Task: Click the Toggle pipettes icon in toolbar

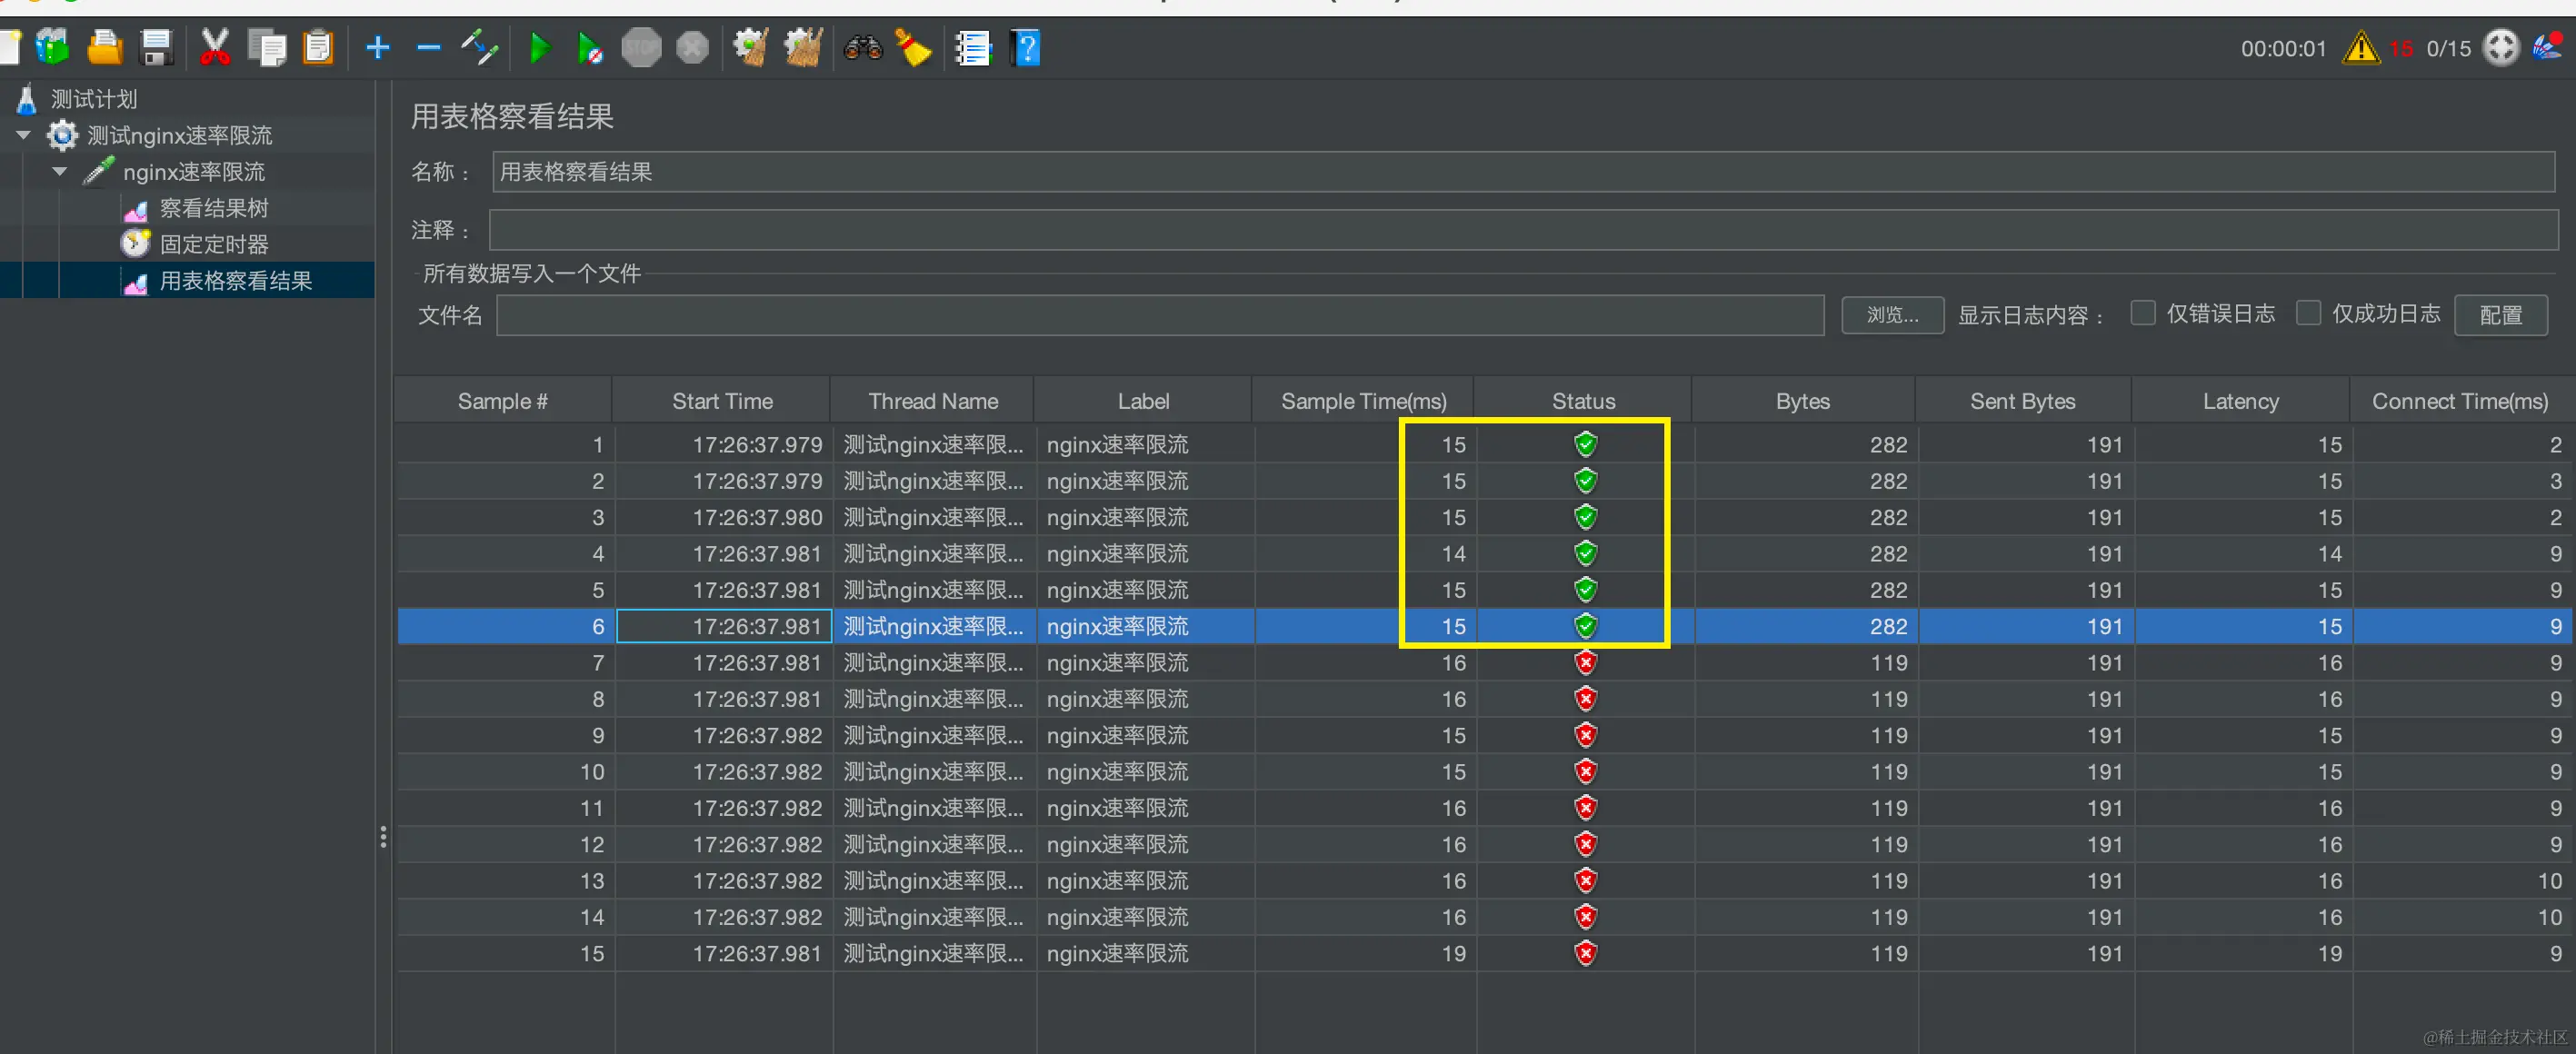Action: coord(480,47)
